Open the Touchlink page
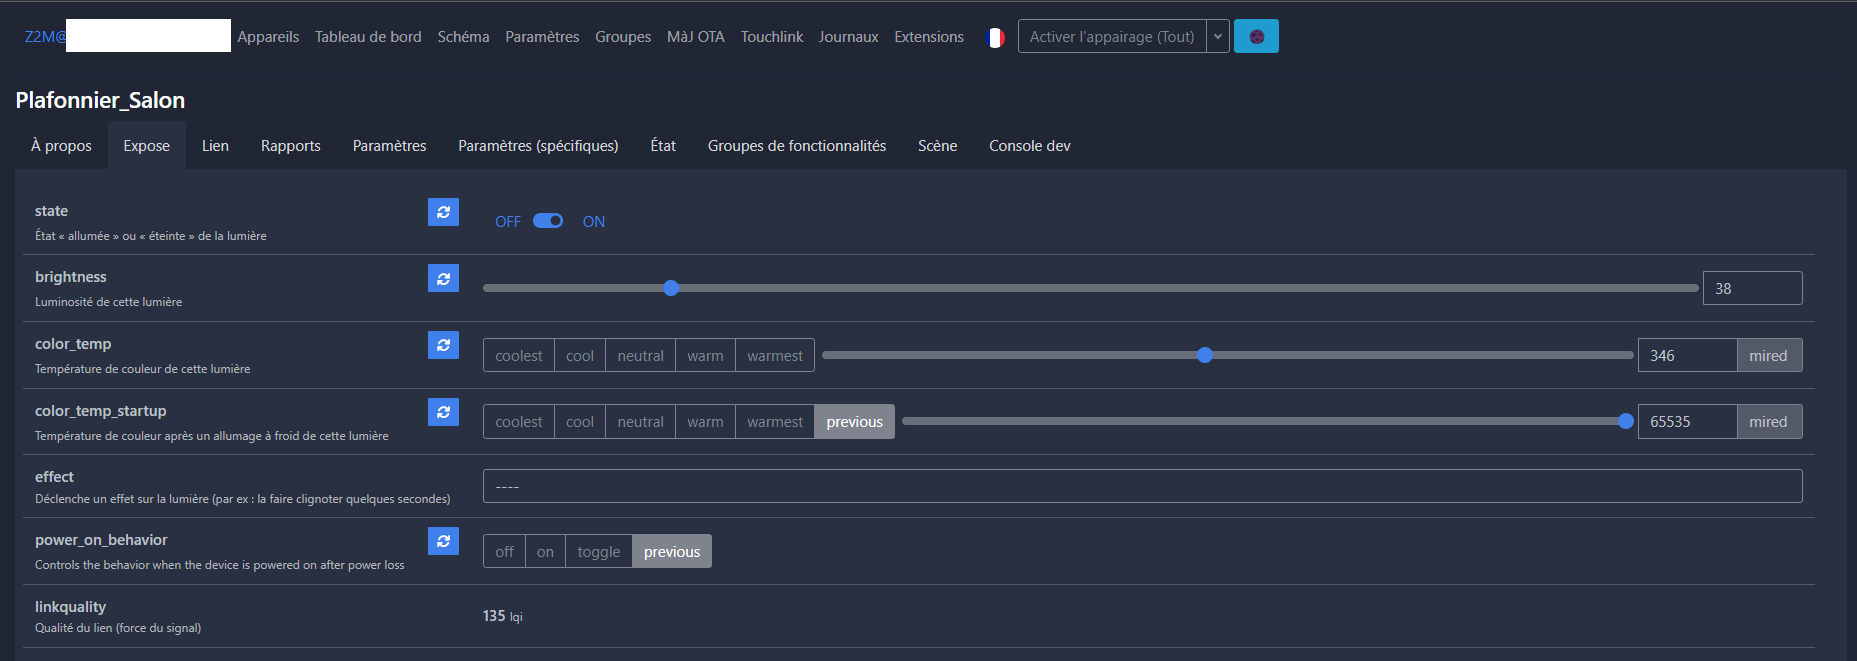 click(x=772, y=37)
